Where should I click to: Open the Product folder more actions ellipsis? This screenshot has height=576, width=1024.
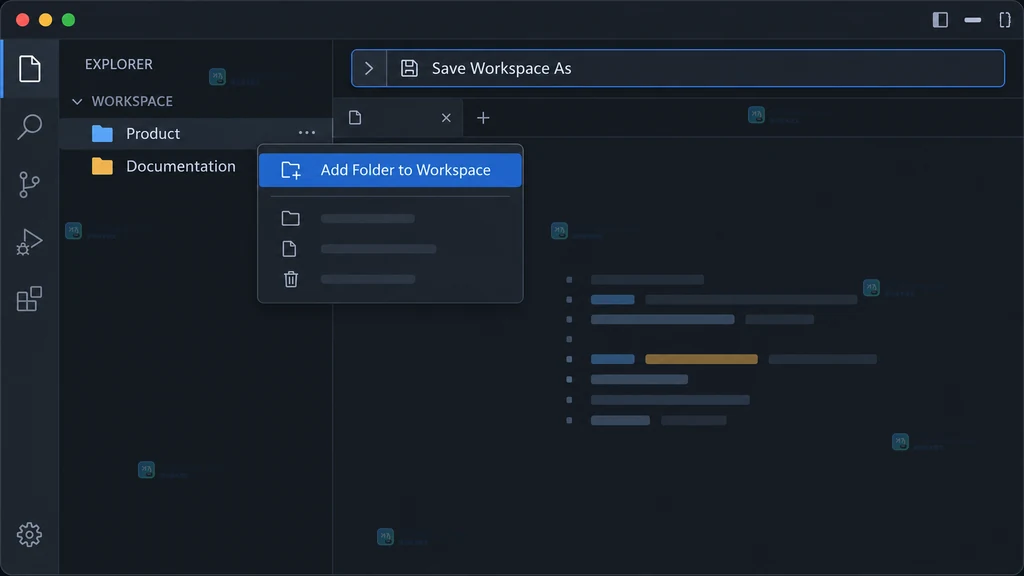pyautogui.click(x=307, y=133)
